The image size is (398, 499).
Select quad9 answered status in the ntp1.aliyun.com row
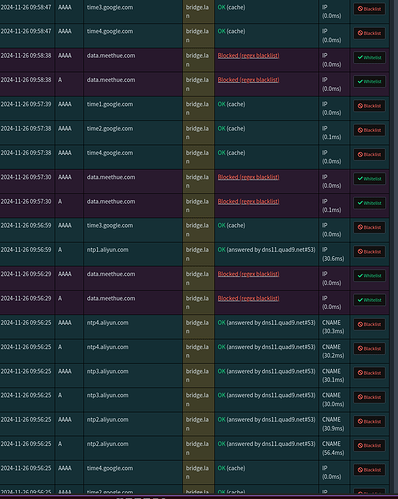click(x=266, y=250)
